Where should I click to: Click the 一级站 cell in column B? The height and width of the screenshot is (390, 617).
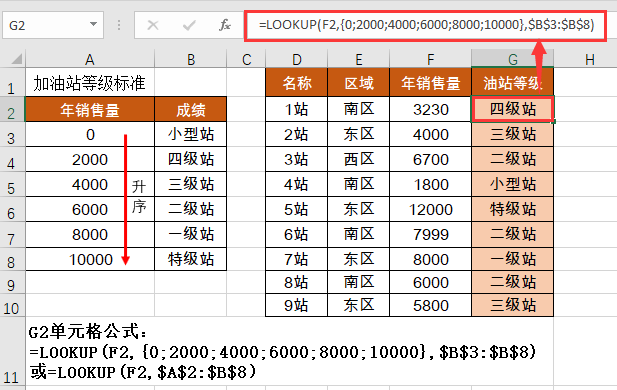coord(190,235)
